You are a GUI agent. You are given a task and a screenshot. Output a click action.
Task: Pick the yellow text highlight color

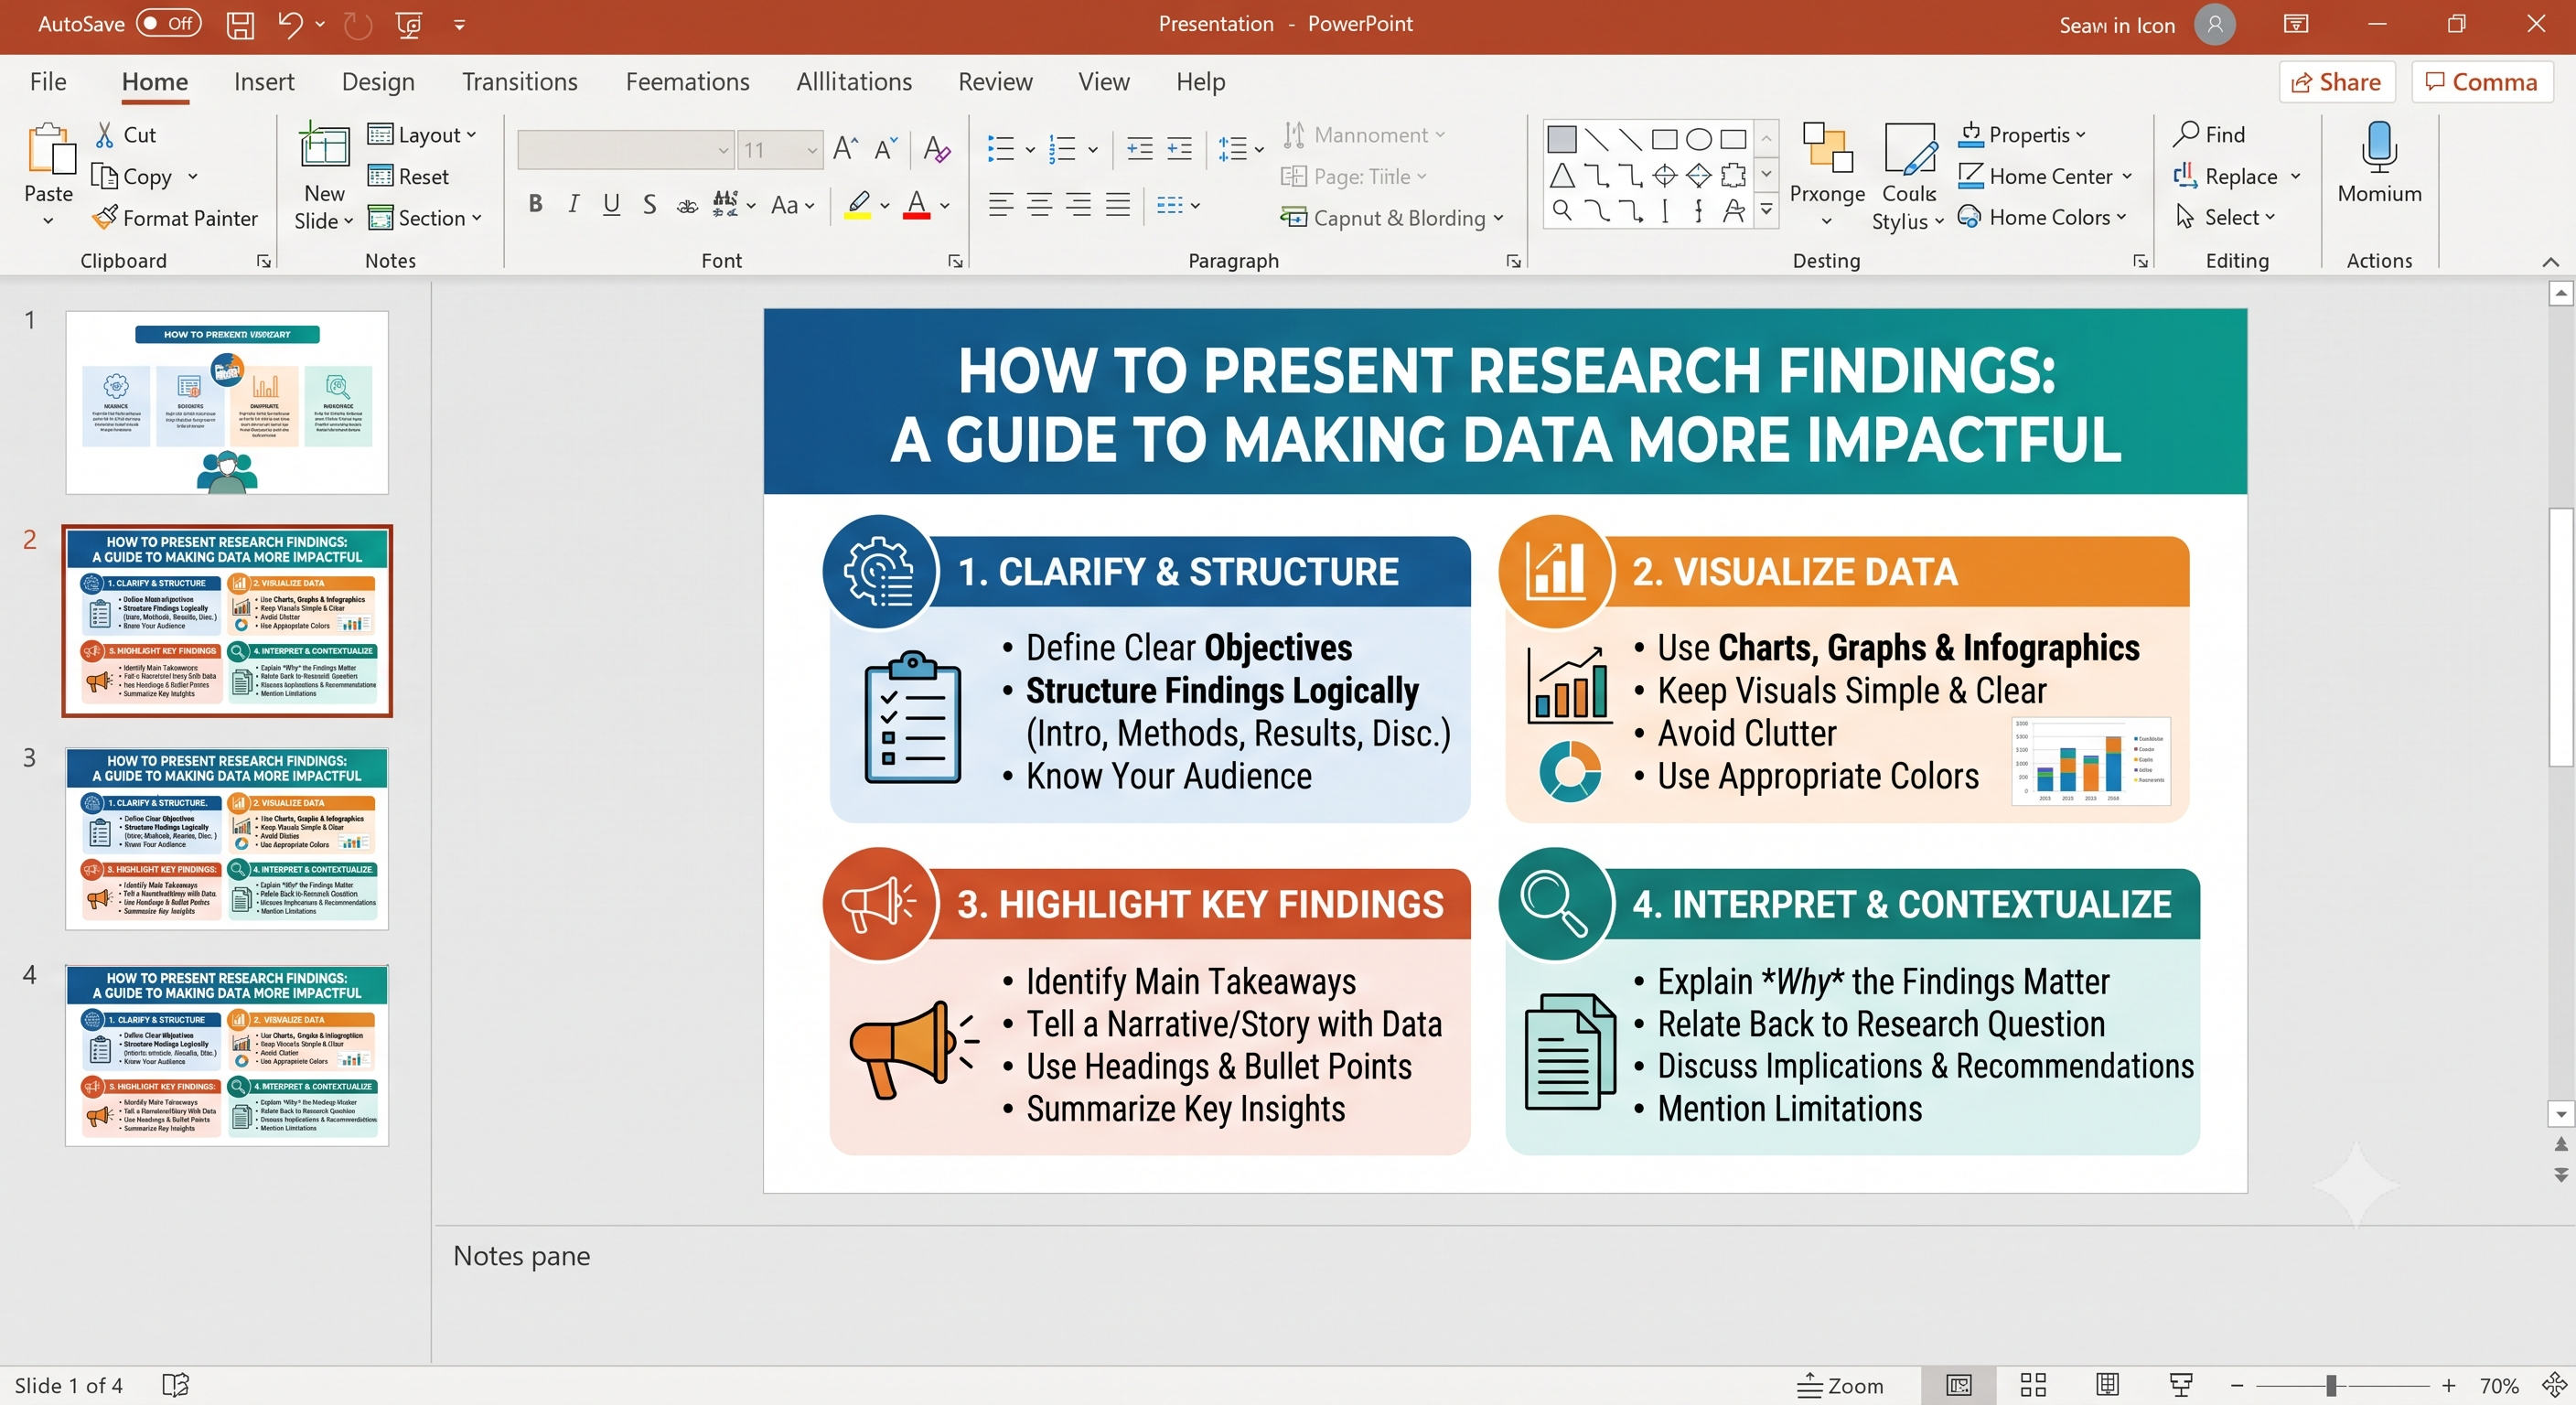858,205
